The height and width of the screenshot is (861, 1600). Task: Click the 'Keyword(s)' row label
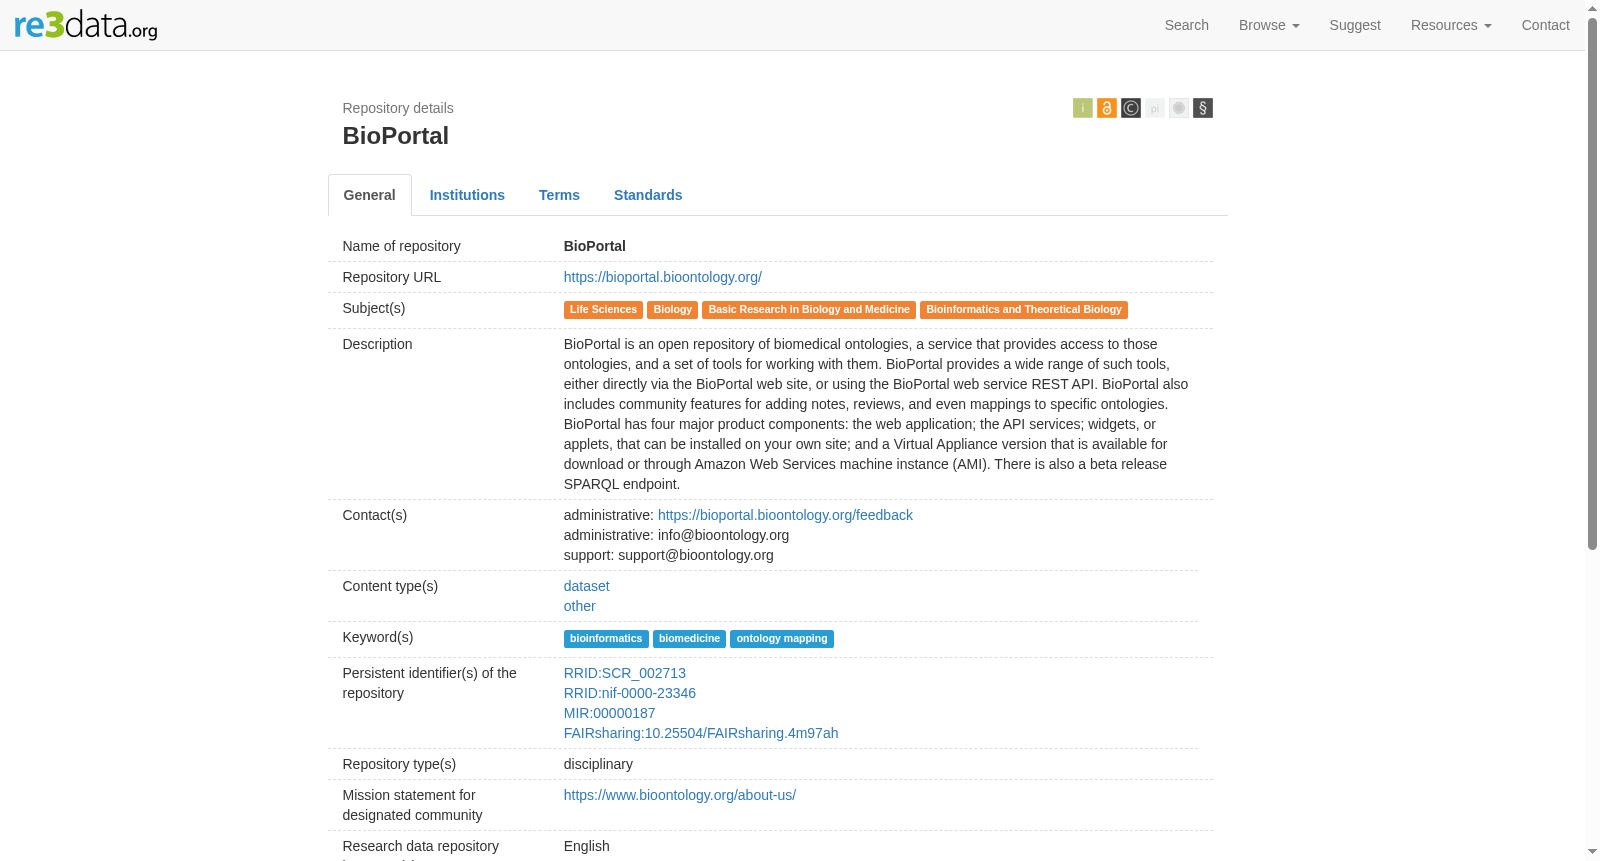point(378,637)
